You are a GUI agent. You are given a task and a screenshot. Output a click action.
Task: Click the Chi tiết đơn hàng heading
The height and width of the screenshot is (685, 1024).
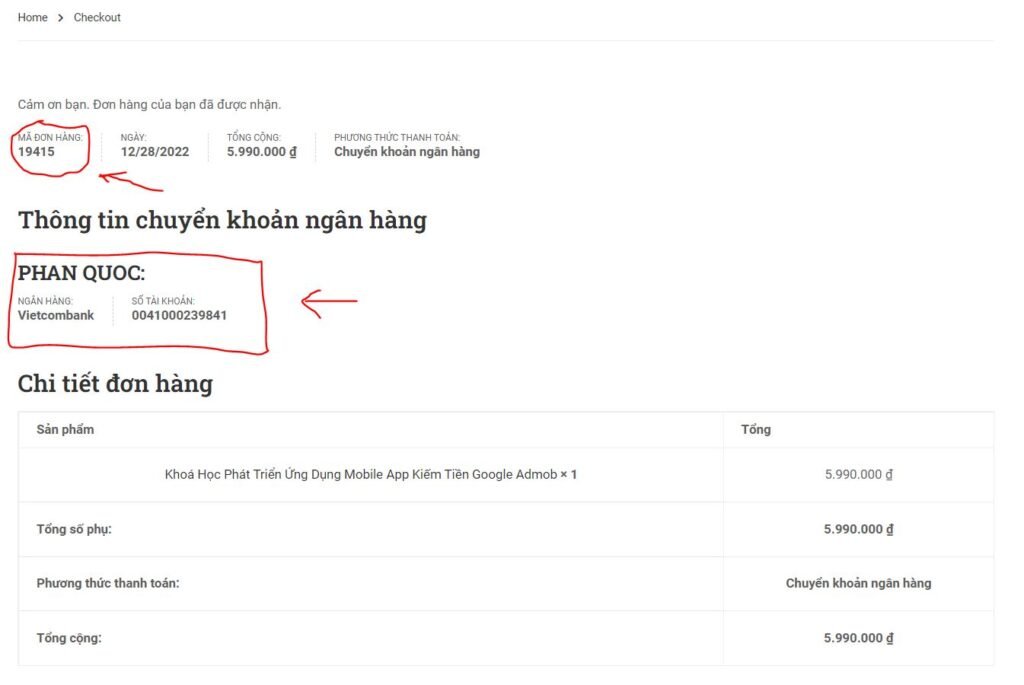click(115, 383)
